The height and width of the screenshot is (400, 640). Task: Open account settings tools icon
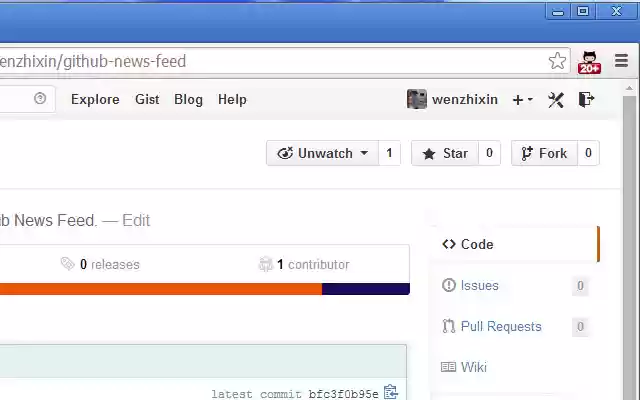pyautogui.click(x=556, y=100)
